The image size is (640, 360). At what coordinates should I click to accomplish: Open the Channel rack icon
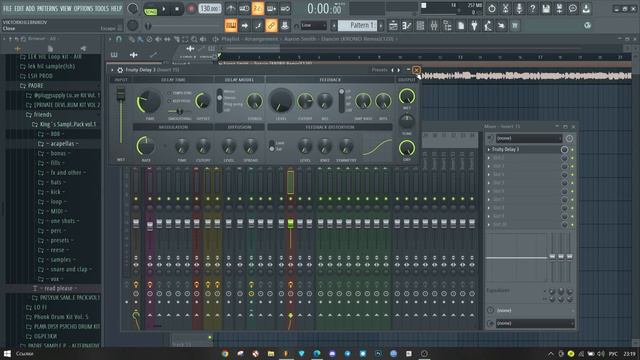pos(420,26)
